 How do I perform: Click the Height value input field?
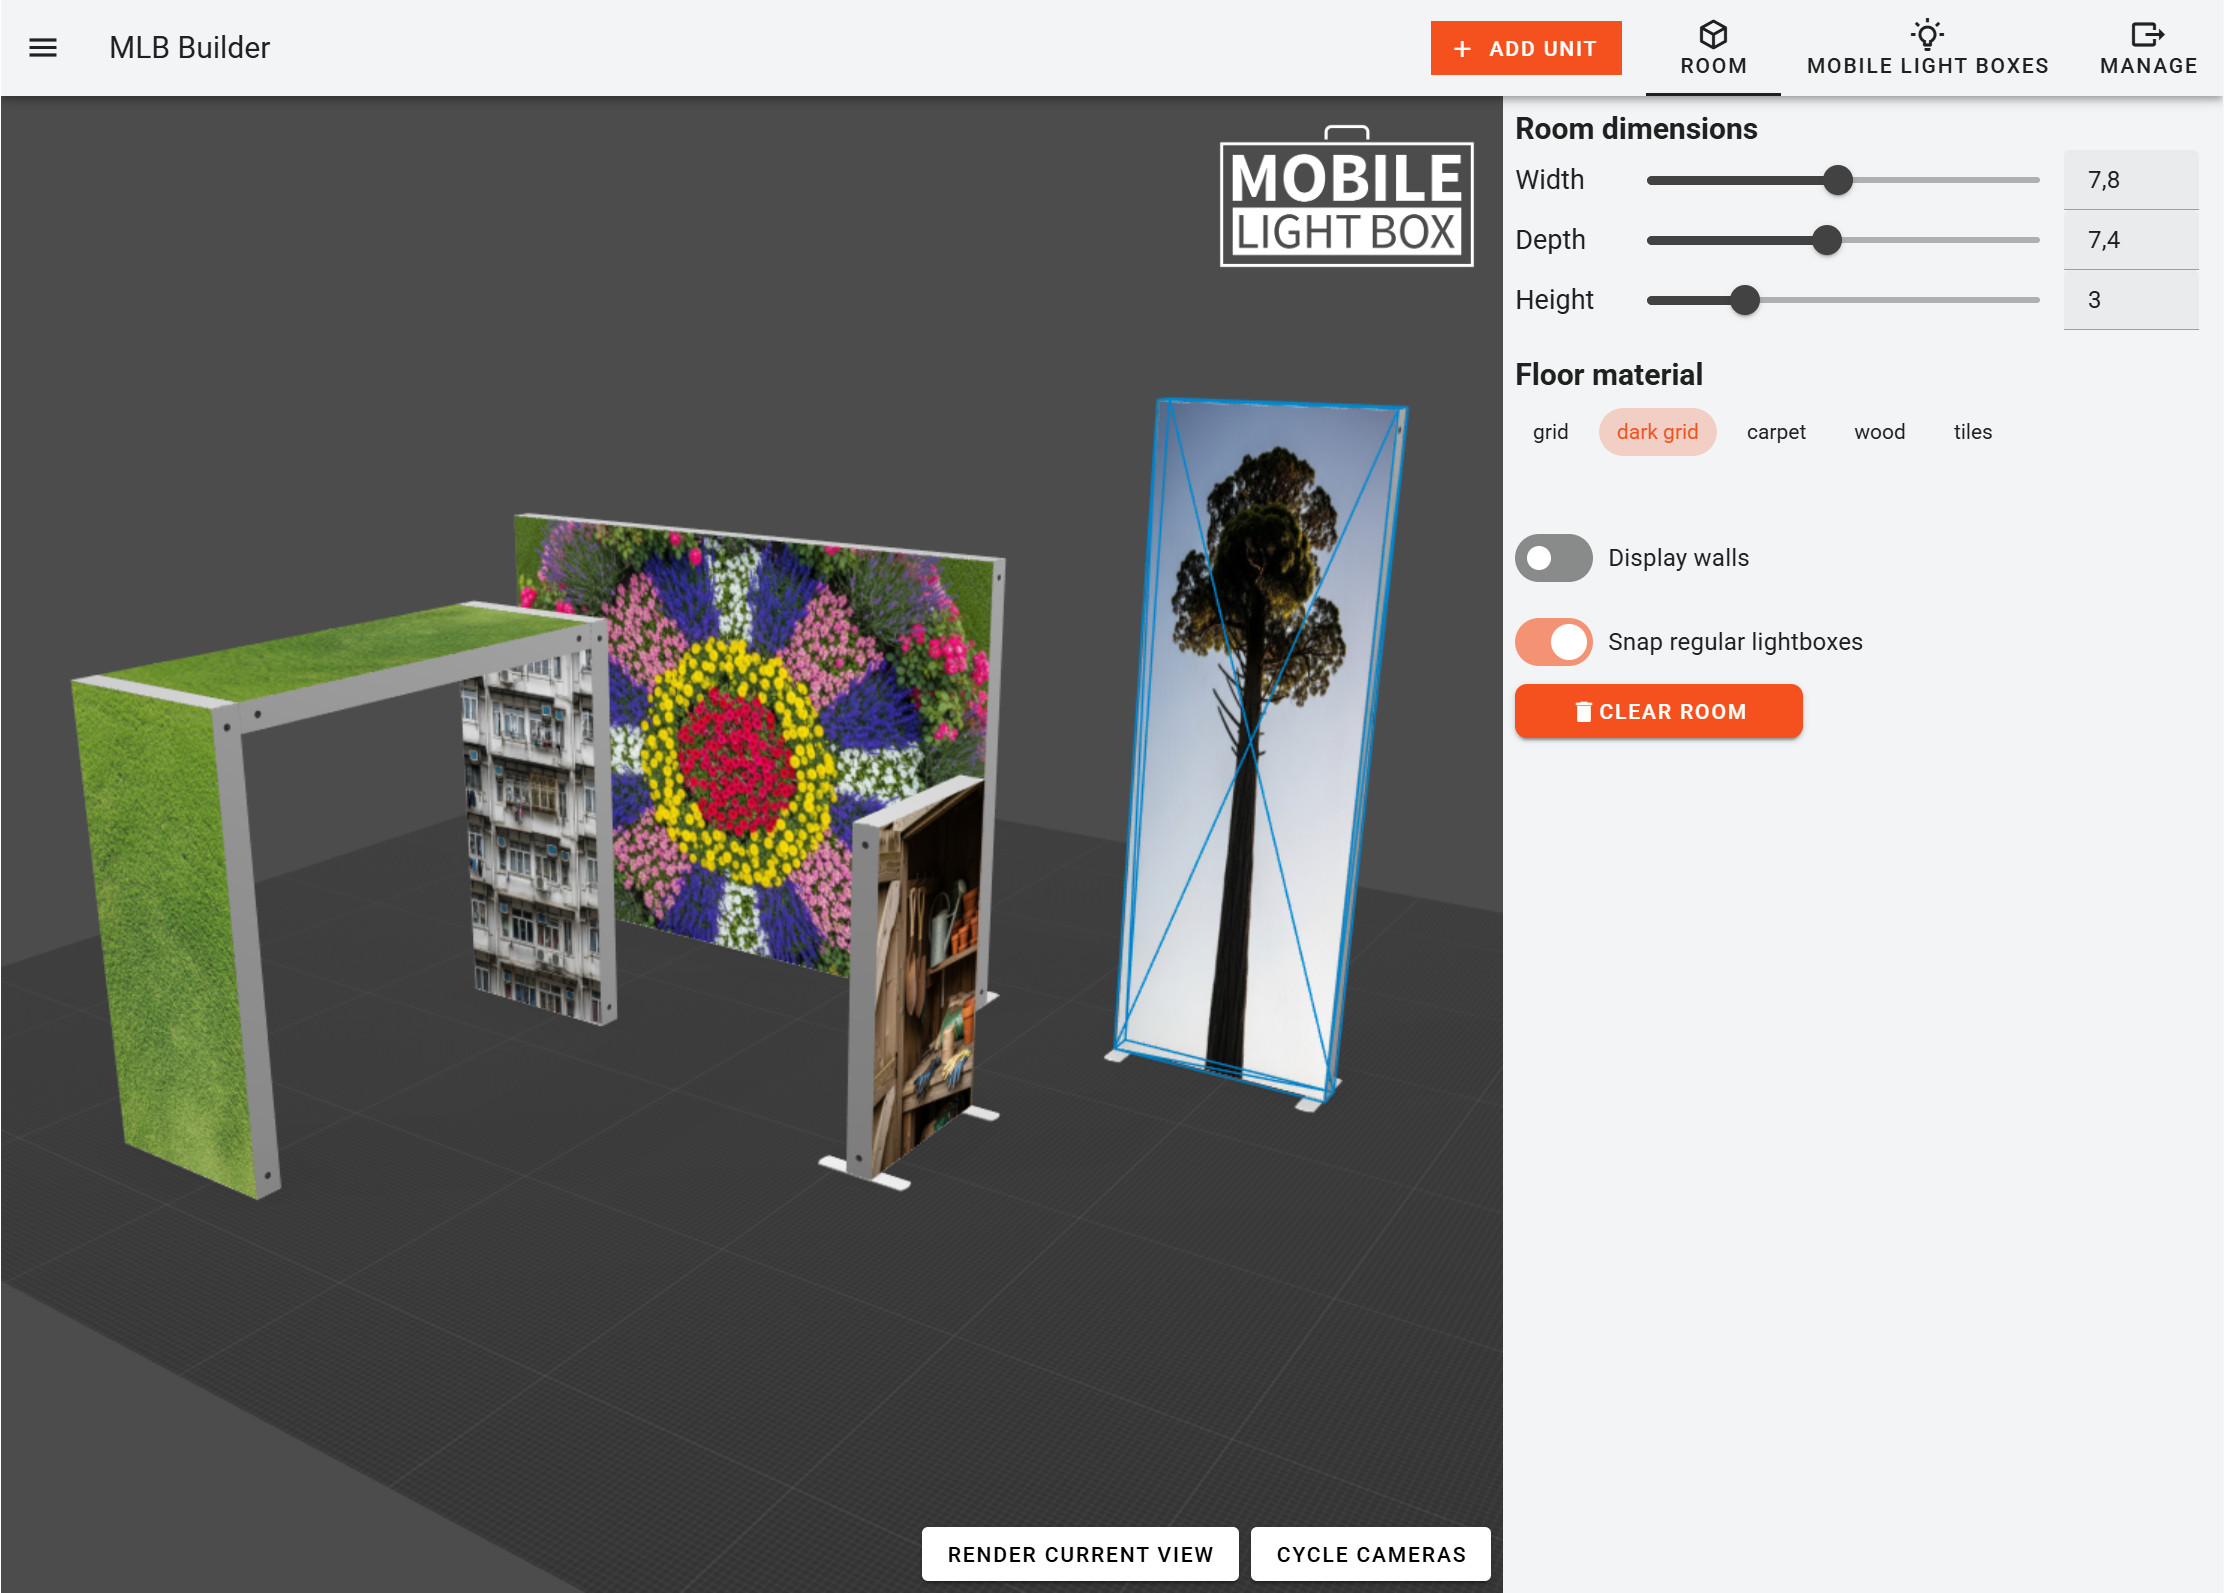2130,300
